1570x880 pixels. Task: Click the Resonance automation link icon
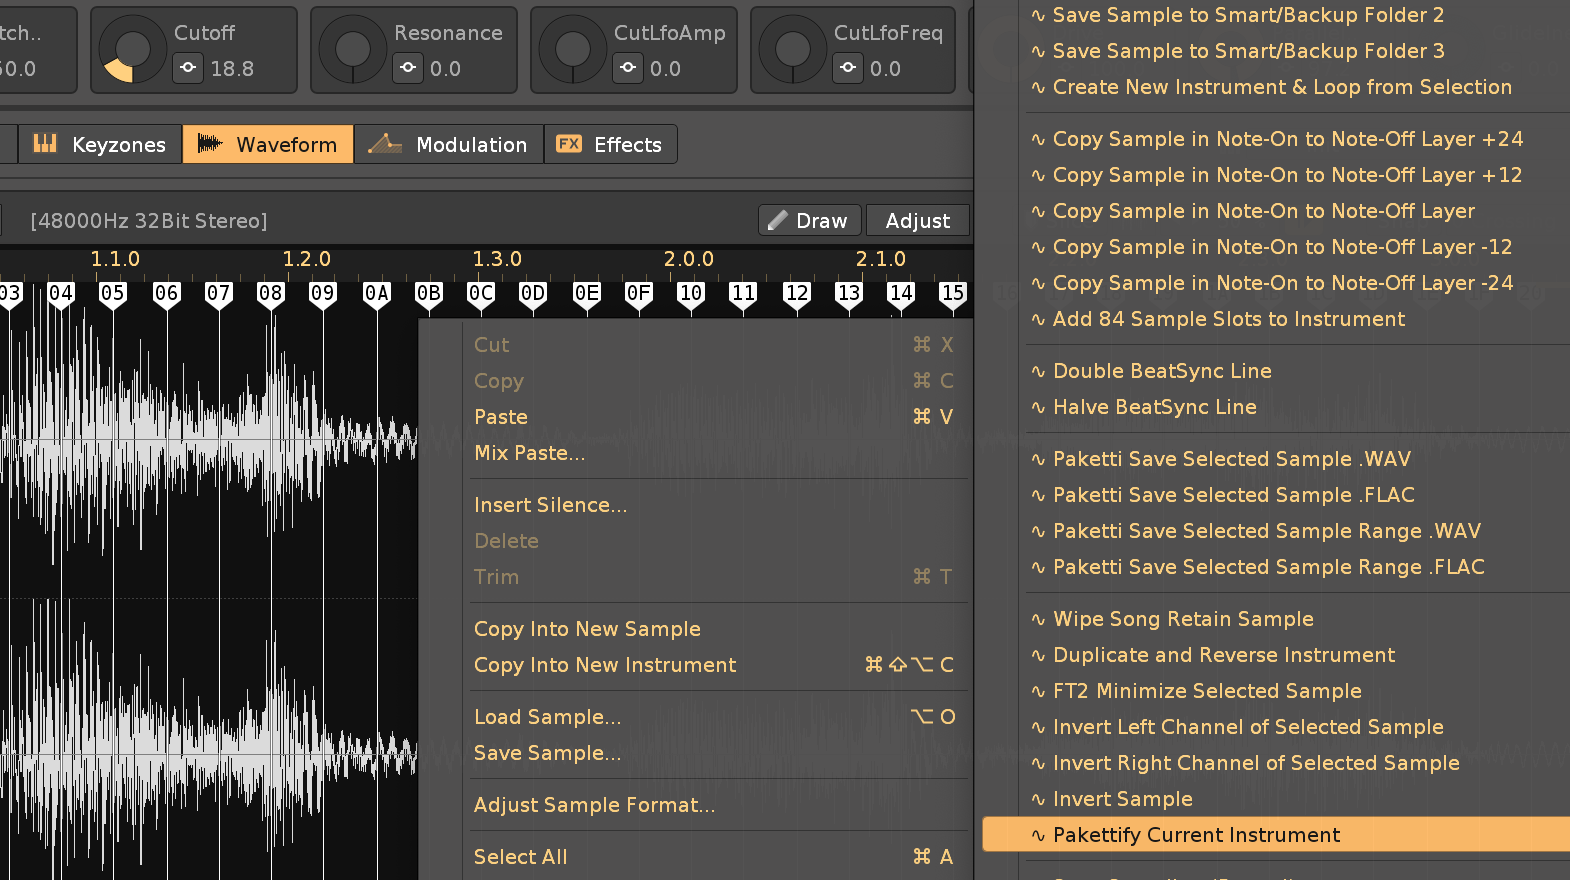408,68
